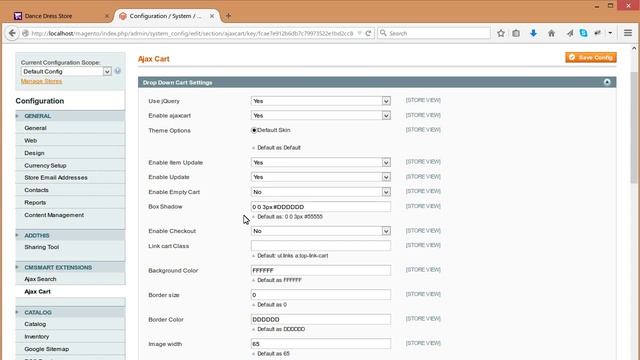The width and height of the screenshot is (640, 360).
Task: Click in the Link cart Class field
Action: coord(321,246)
